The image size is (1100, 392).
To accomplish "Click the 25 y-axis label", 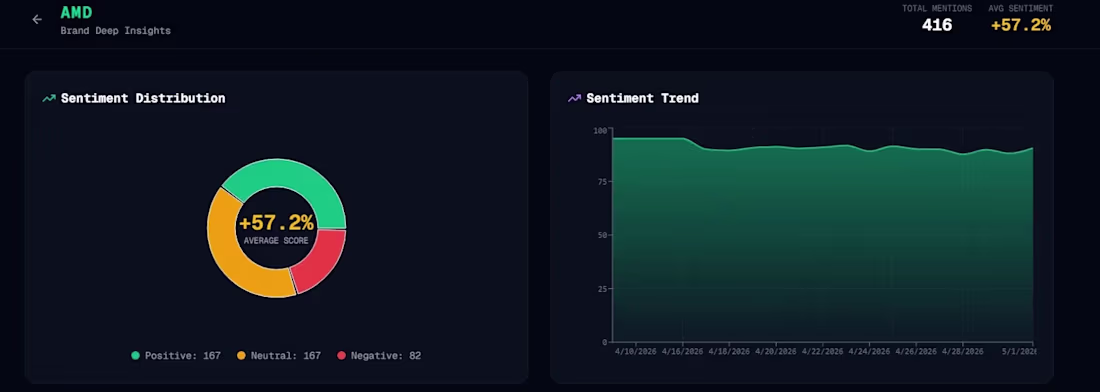I will point(602,288).
